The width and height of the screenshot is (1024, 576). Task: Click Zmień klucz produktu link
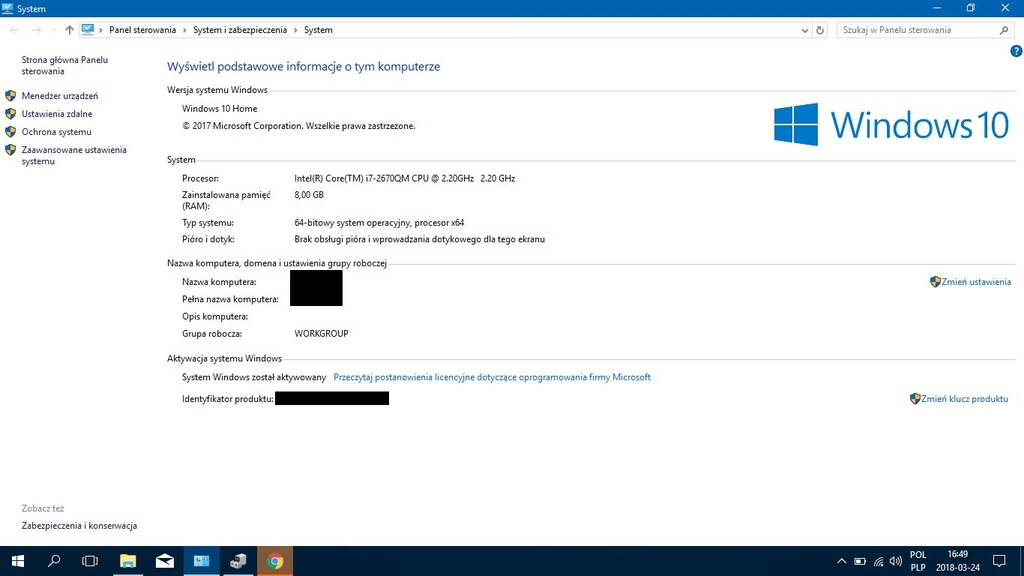tap(964, 399)
